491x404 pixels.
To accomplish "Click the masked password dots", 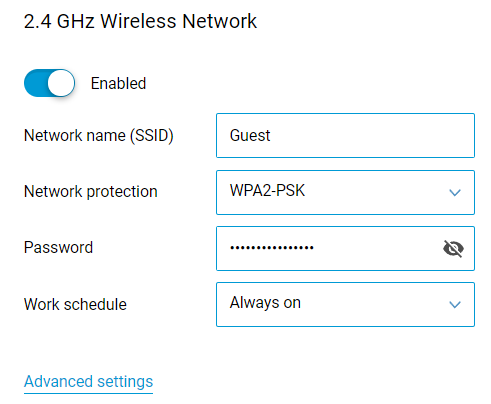I will click(272, 248).
